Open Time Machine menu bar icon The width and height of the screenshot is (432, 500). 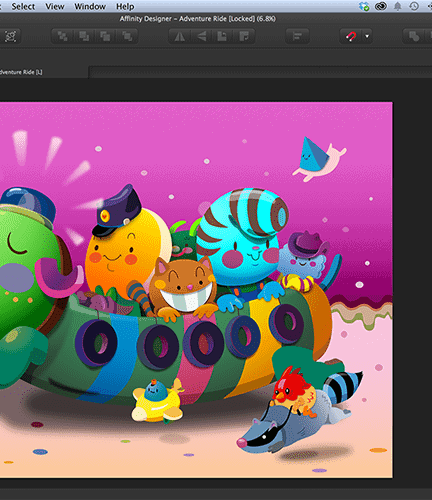click(x=414, y=6)
